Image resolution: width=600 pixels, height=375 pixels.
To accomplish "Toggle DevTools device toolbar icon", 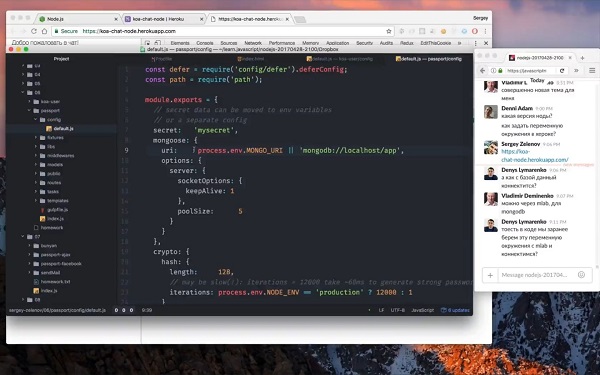I will click(x=157, y=43).
